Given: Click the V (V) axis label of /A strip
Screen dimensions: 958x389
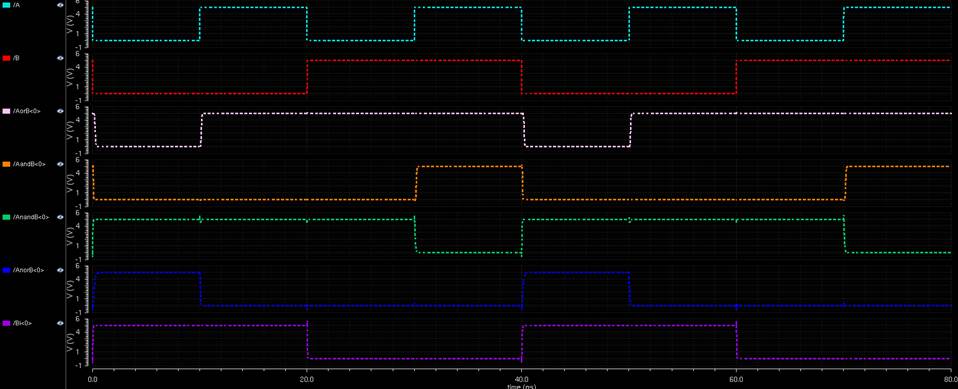Looking at the screenshot, I should point(70,23).
